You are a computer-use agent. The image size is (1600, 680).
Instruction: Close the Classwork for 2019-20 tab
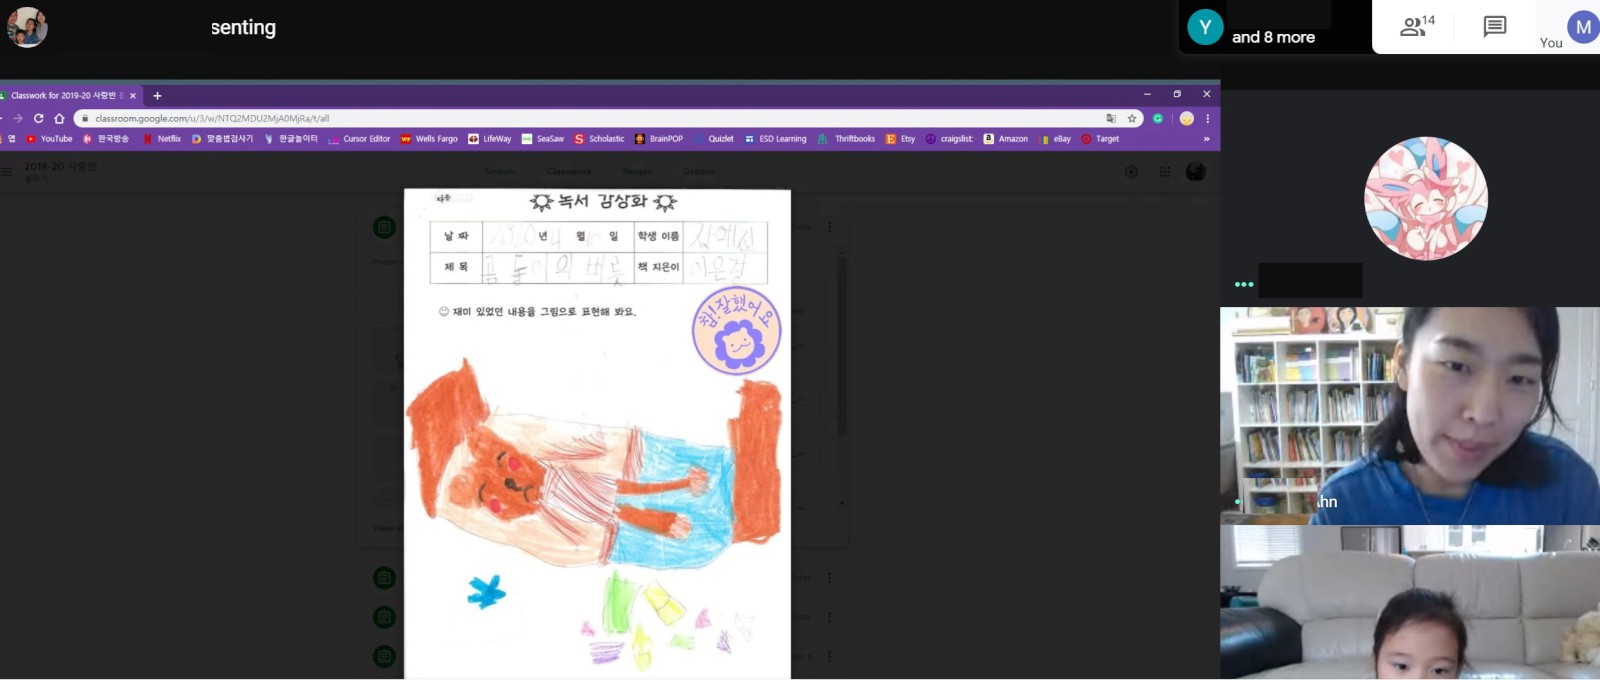pos(133,96)
